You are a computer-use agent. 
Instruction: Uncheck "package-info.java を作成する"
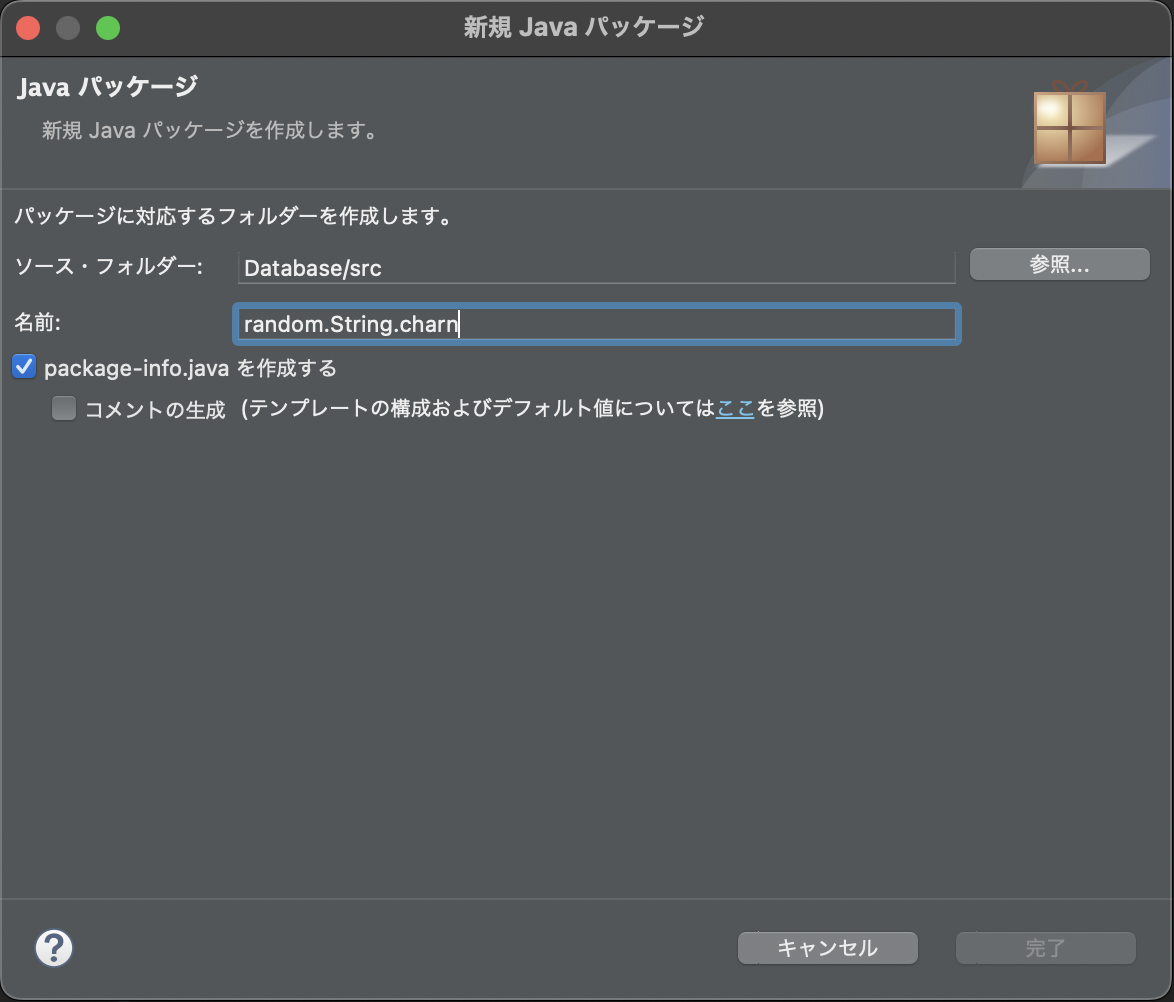point(24,367)
